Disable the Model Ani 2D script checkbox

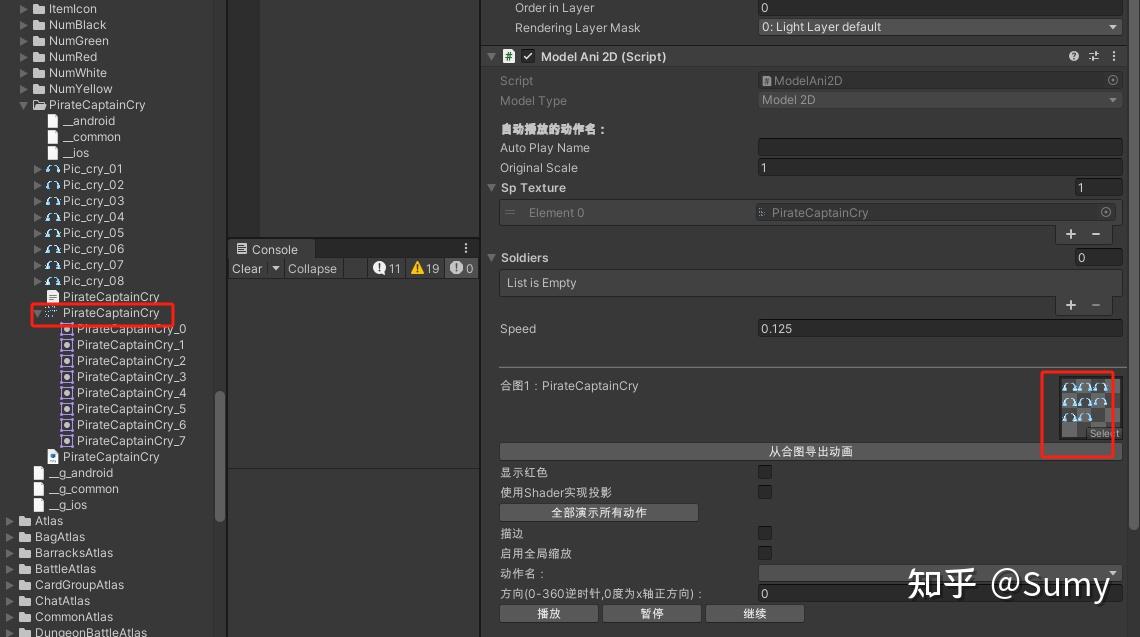click(x=528, y=56)
